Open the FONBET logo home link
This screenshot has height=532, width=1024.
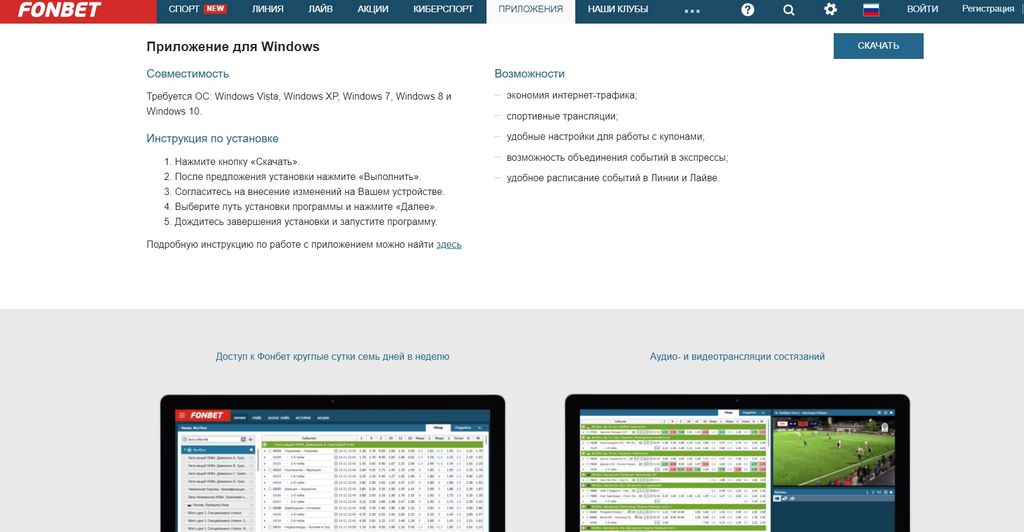click(x=59, y=9)
